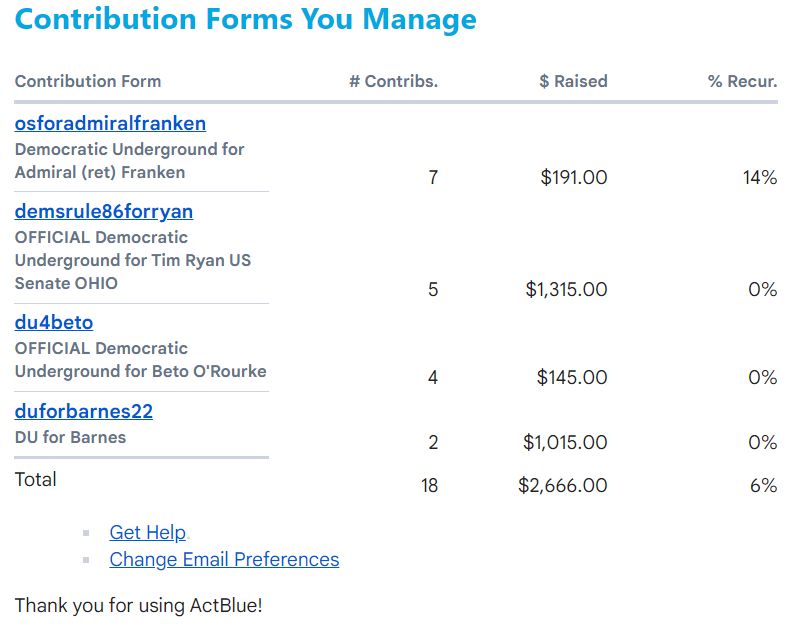Select the $ Raised column header

pos(573,81)
